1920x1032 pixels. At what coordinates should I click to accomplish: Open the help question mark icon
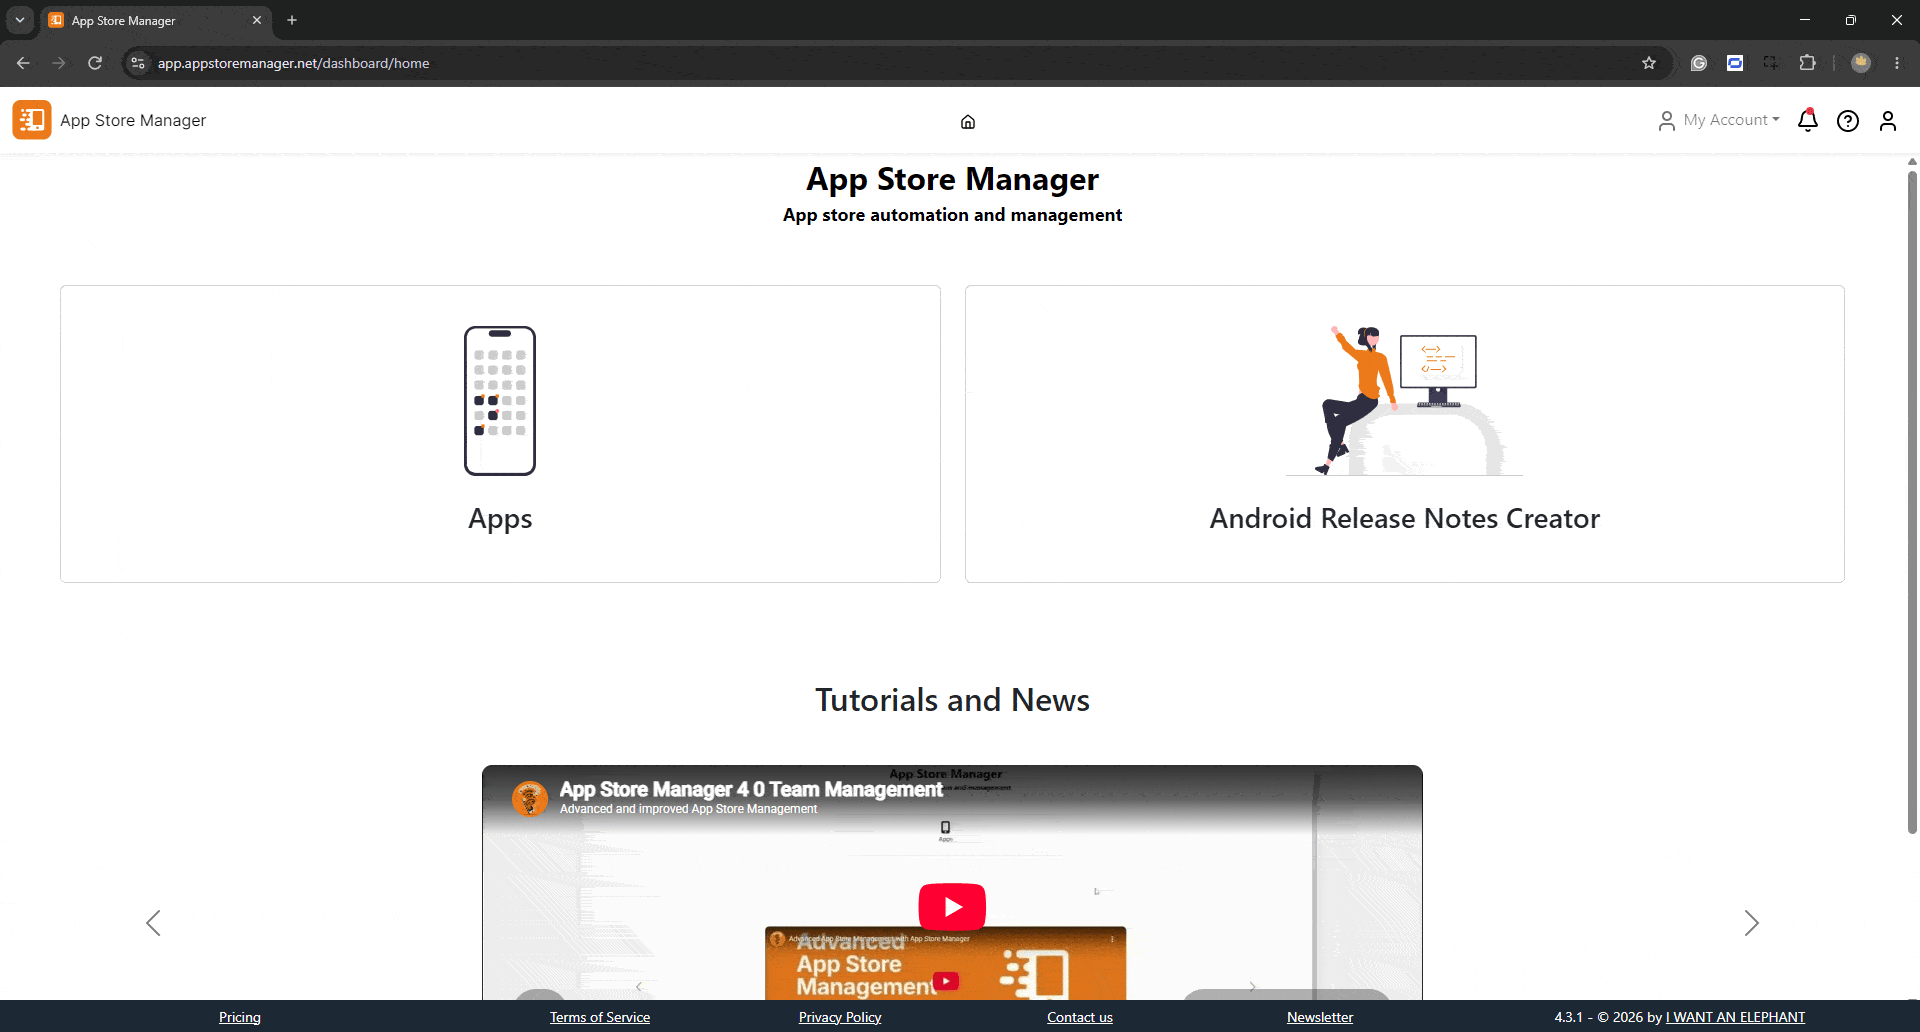tap(1848, 121)
